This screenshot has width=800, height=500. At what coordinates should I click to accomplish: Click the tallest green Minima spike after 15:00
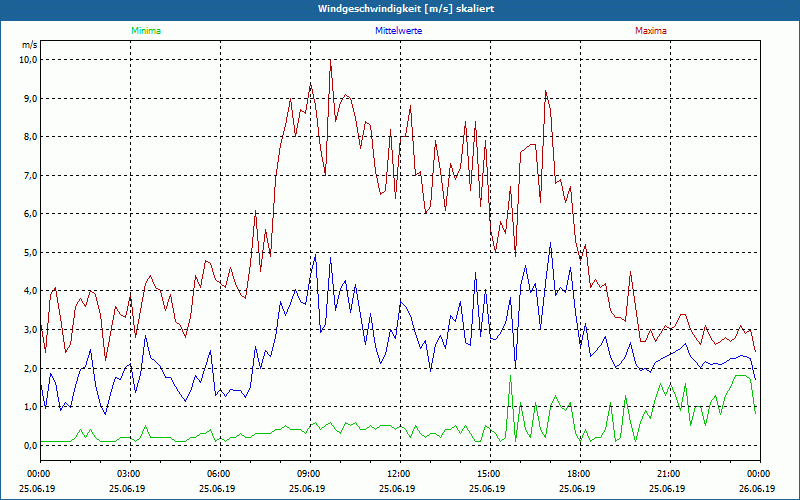coord(511,376)
